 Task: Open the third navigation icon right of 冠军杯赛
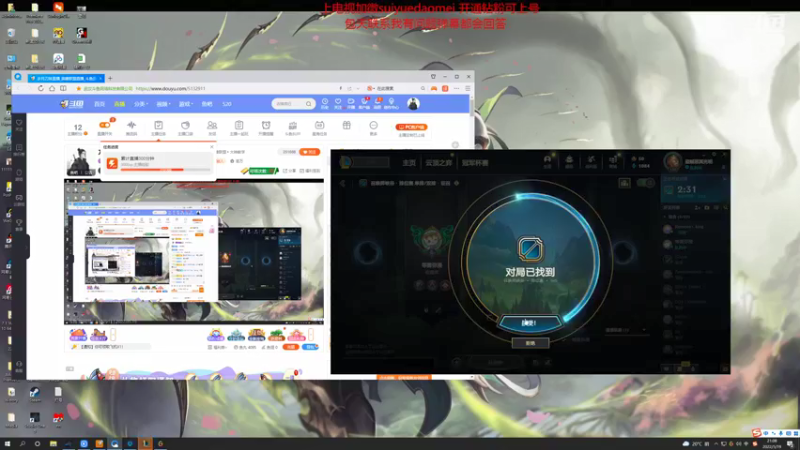(x=591, y=161)
